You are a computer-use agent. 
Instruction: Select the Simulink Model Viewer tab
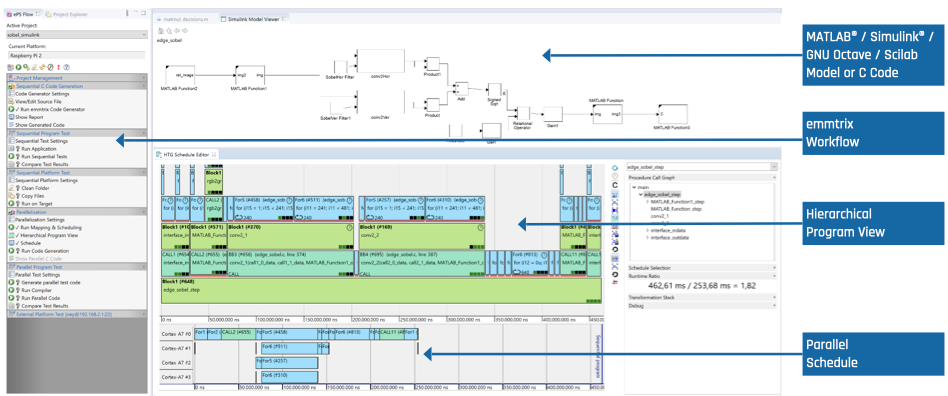pyautogui.click(x=253, y=19)
